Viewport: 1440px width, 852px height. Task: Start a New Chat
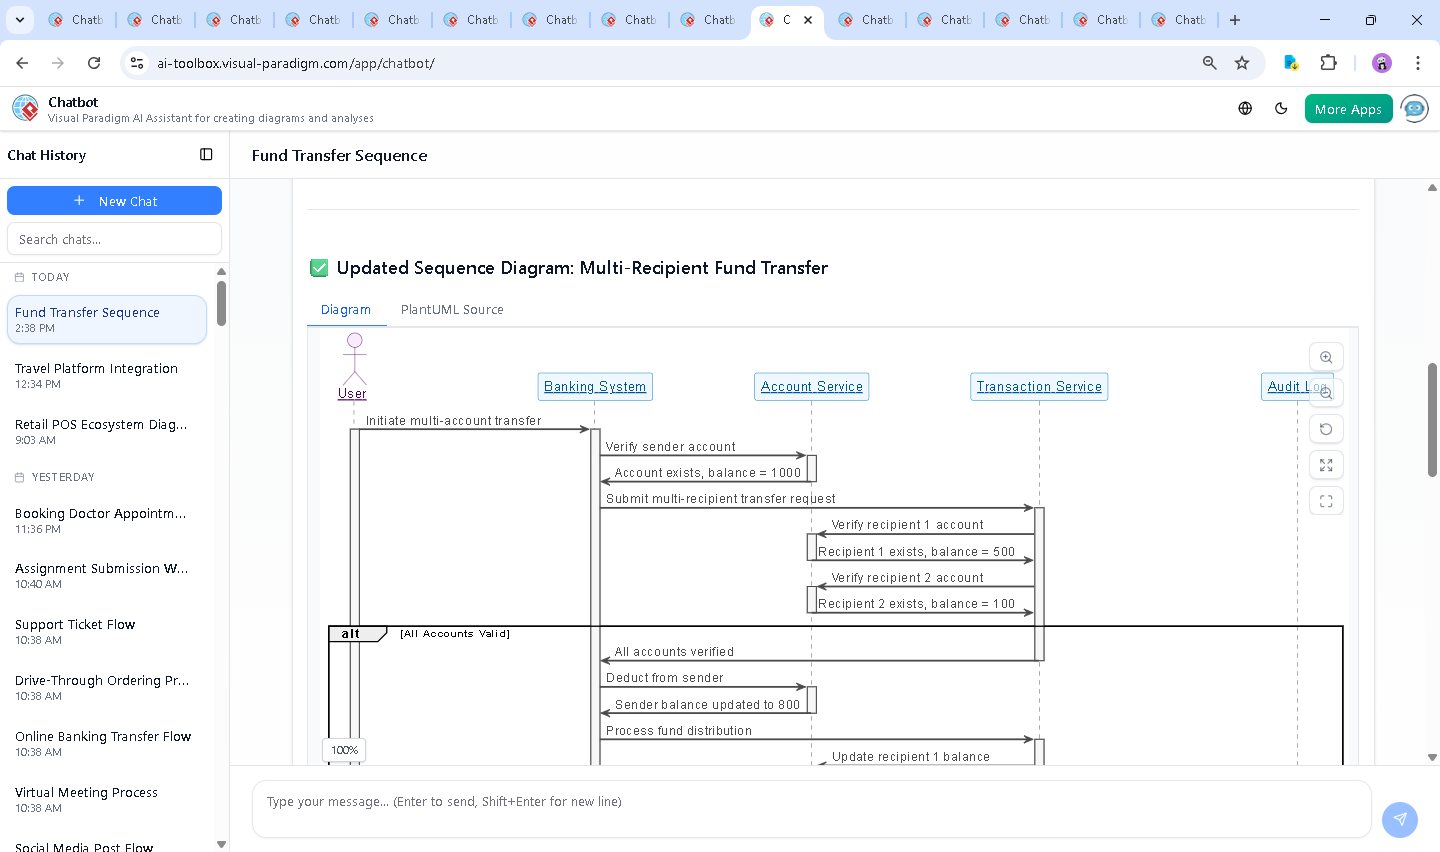[x=114, y=200]
